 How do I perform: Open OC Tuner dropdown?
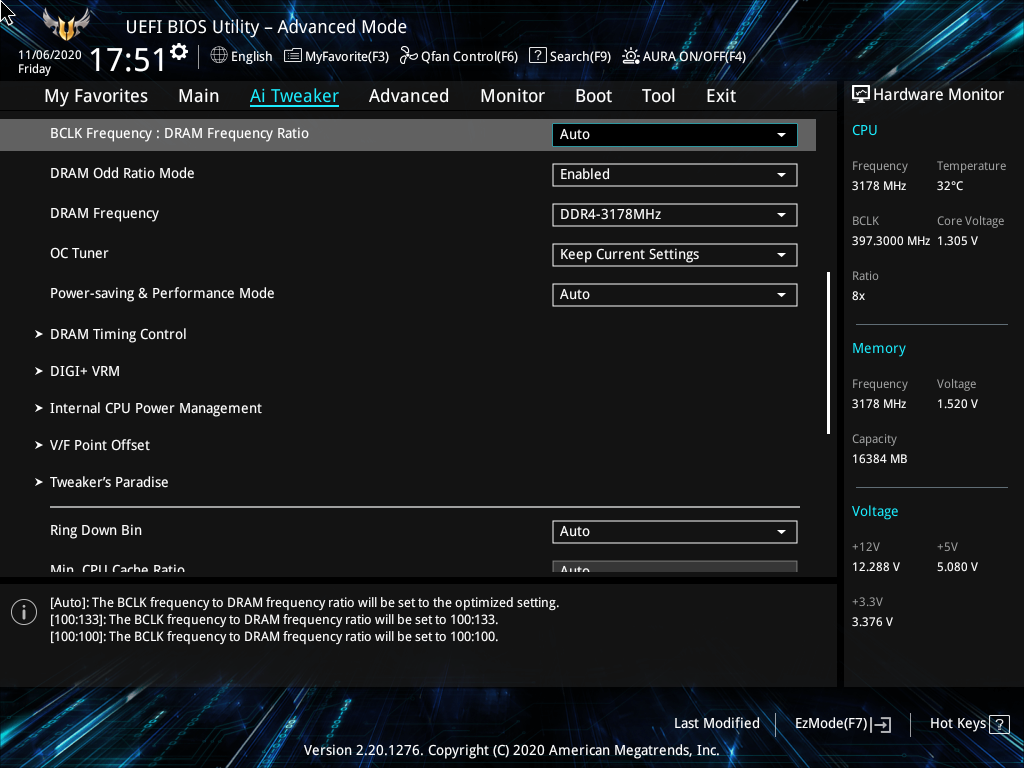coord(675,255)
